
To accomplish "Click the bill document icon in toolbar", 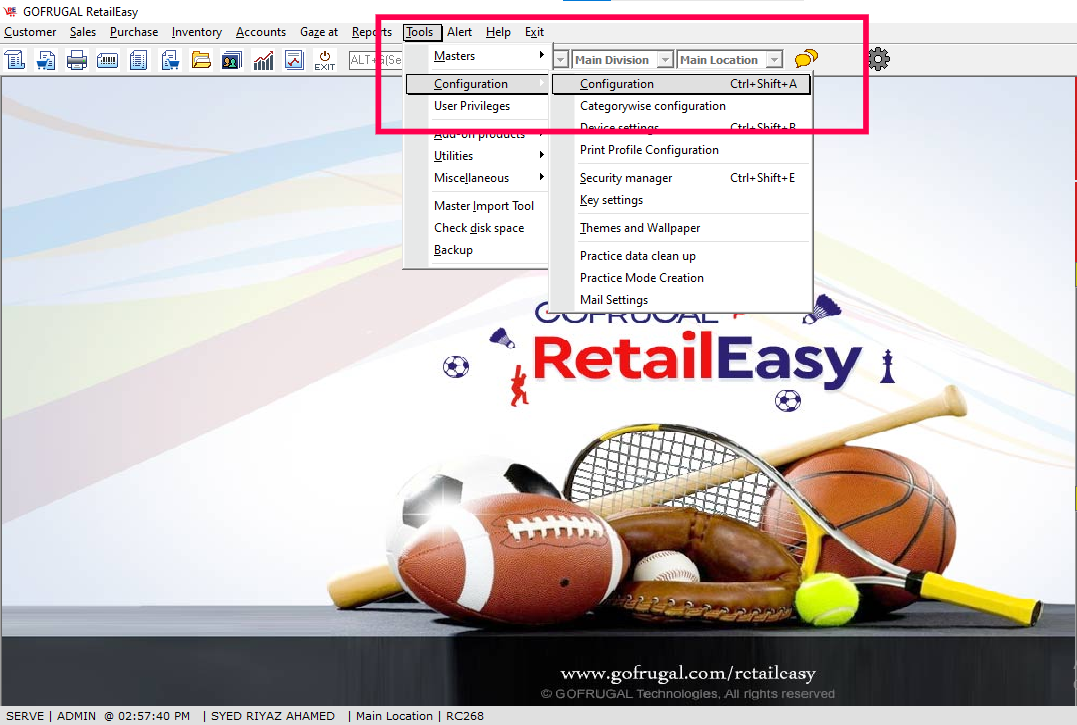I will (x=15, y=60).
